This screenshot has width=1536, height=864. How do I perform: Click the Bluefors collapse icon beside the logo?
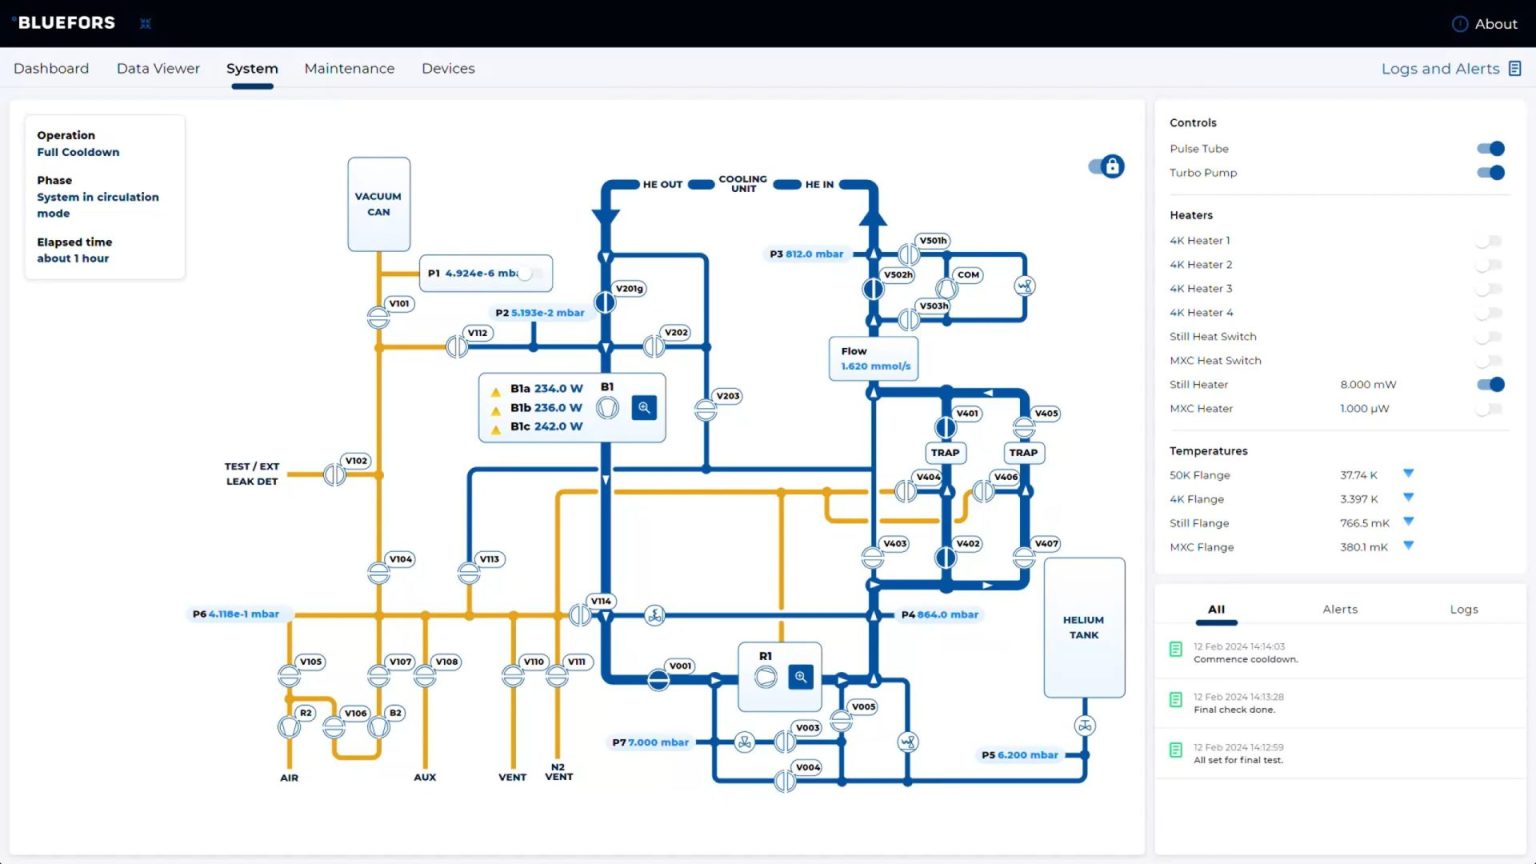tap(145, 22)
